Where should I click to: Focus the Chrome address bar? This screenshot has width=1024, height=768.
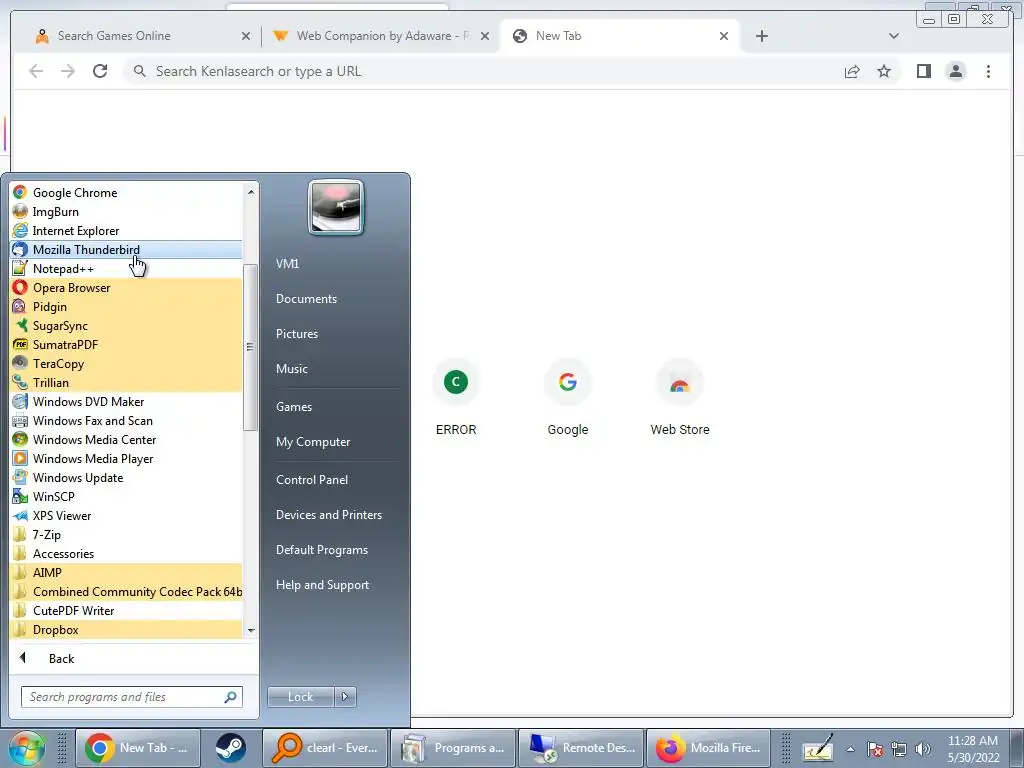click(x=483, y=71)
